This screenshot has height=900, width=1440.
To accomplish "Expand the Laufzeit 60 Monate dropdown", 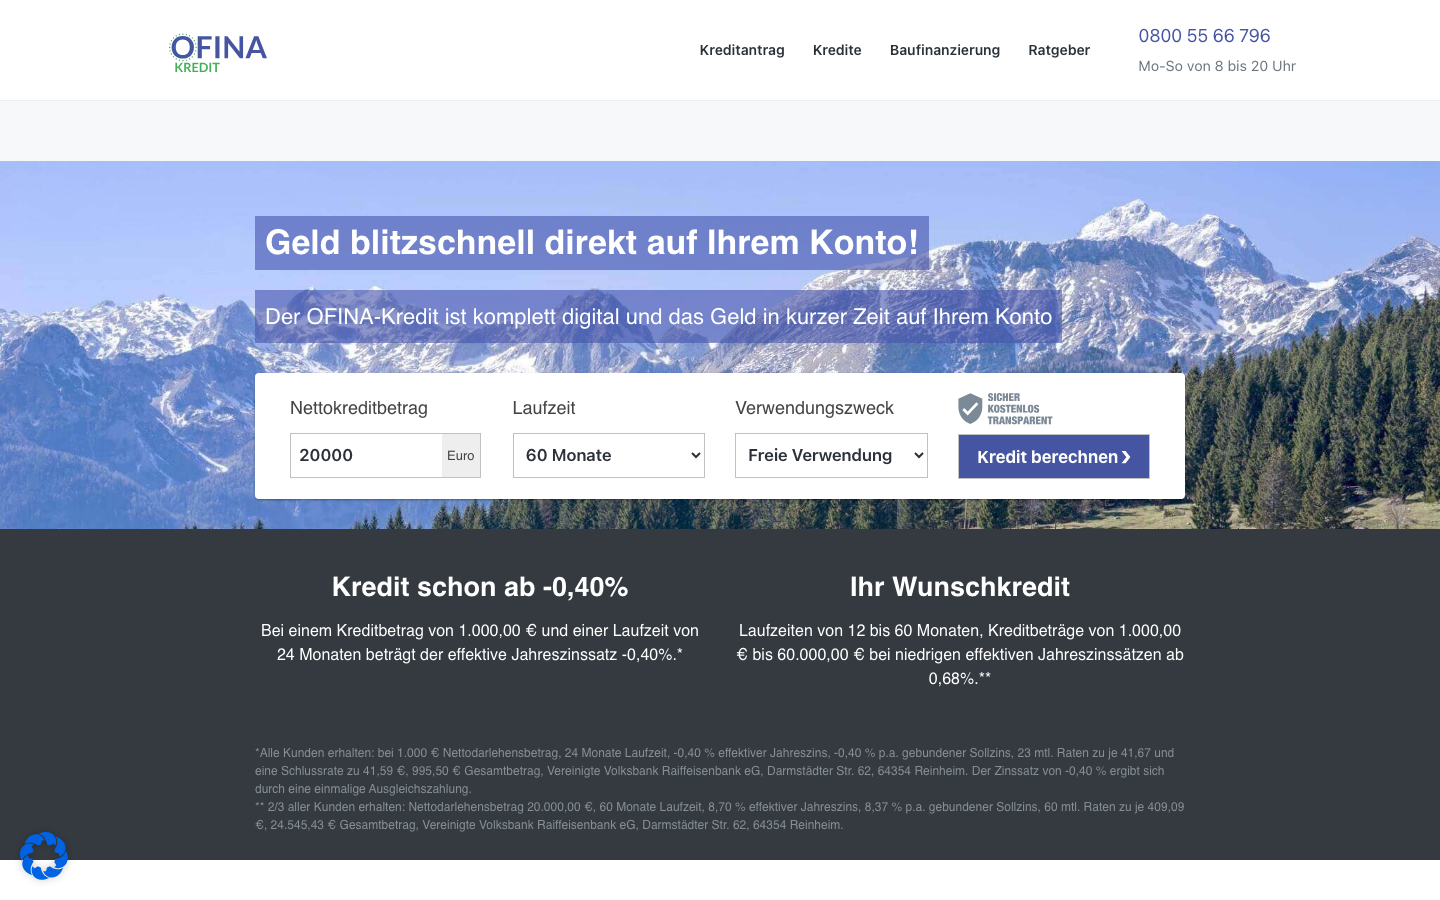I will pos(609,455).
